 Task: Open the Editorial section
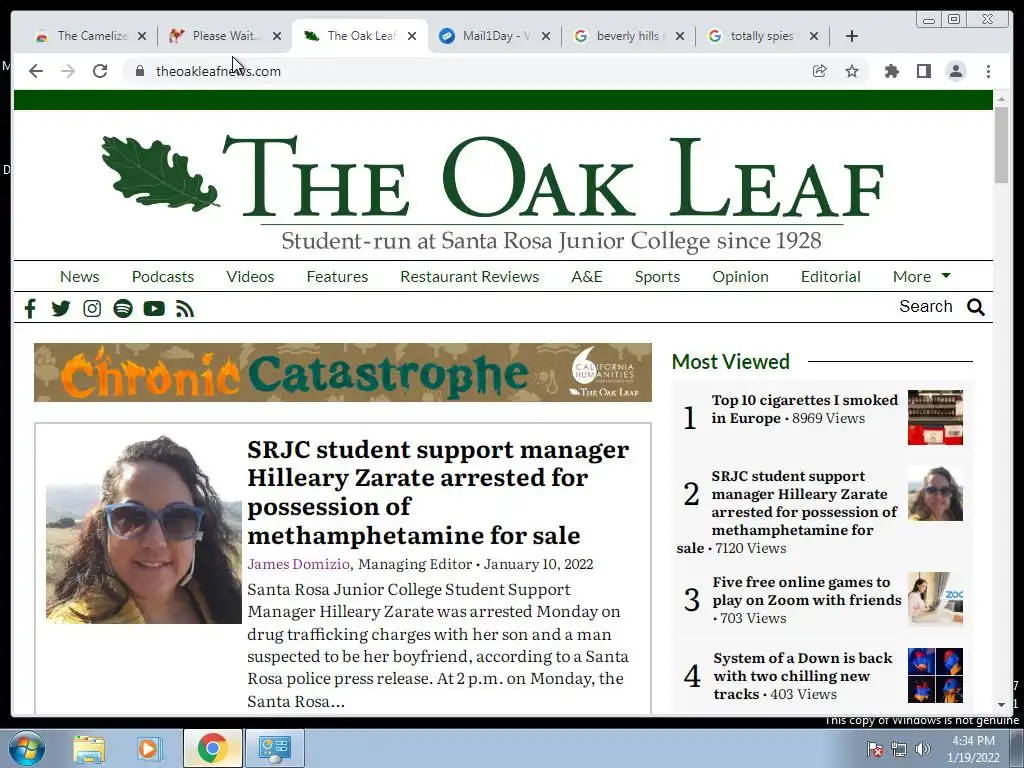[x=831, y=276]
